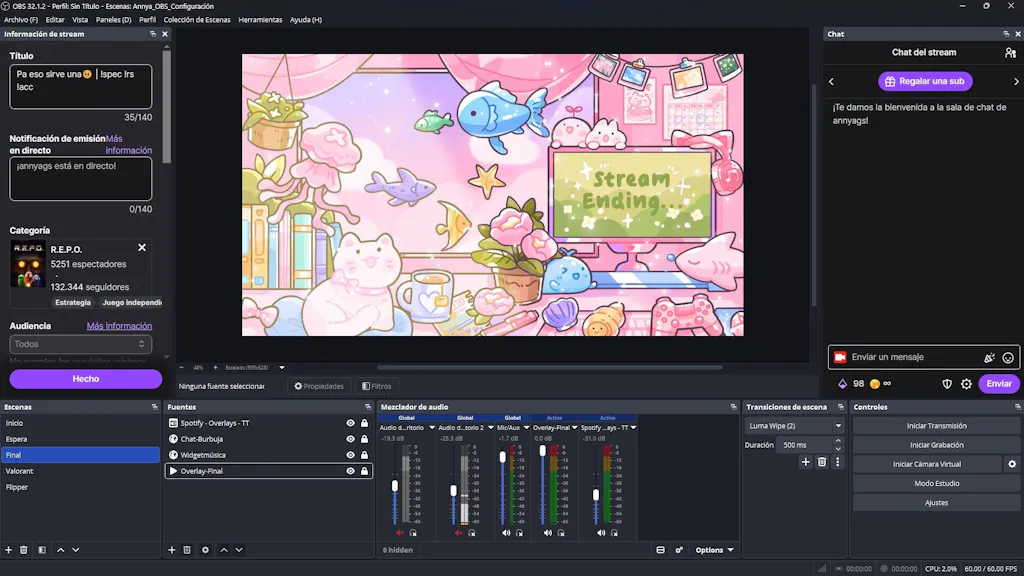This screenshot has width=1024, height=576.
Task: Remove the selected source with the trash icon
Action: (187, 550)
